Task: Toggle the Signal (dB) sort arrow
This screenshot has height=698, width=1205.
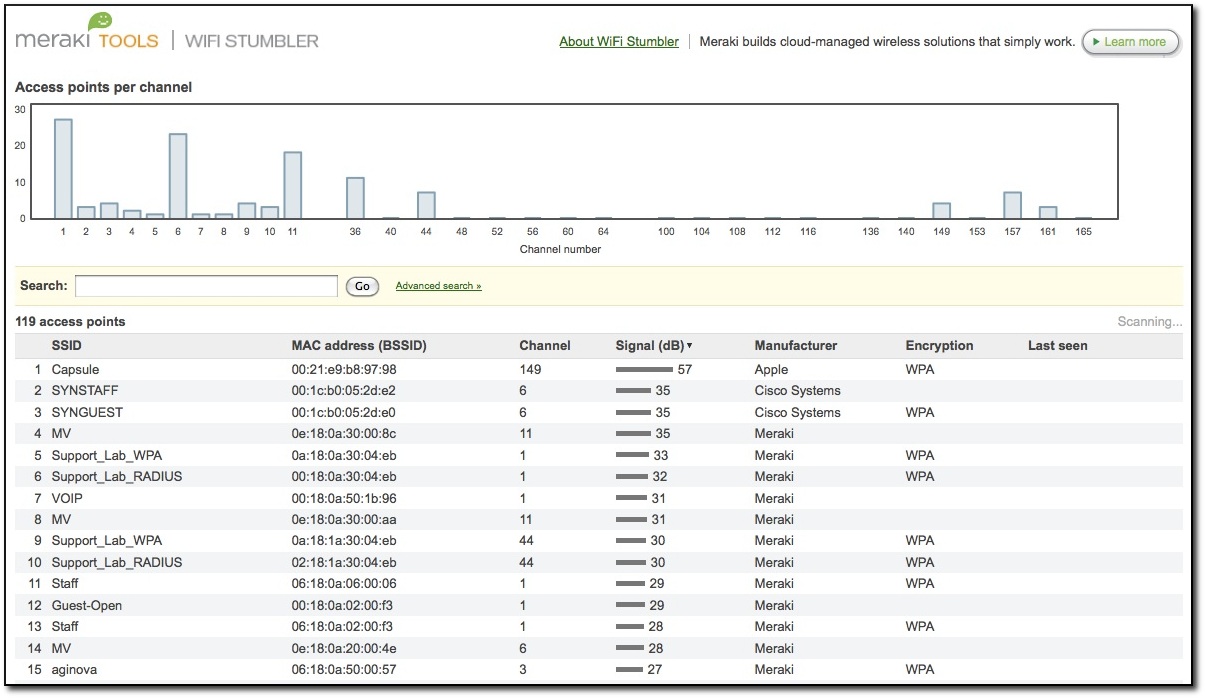Action: (689, 346)
